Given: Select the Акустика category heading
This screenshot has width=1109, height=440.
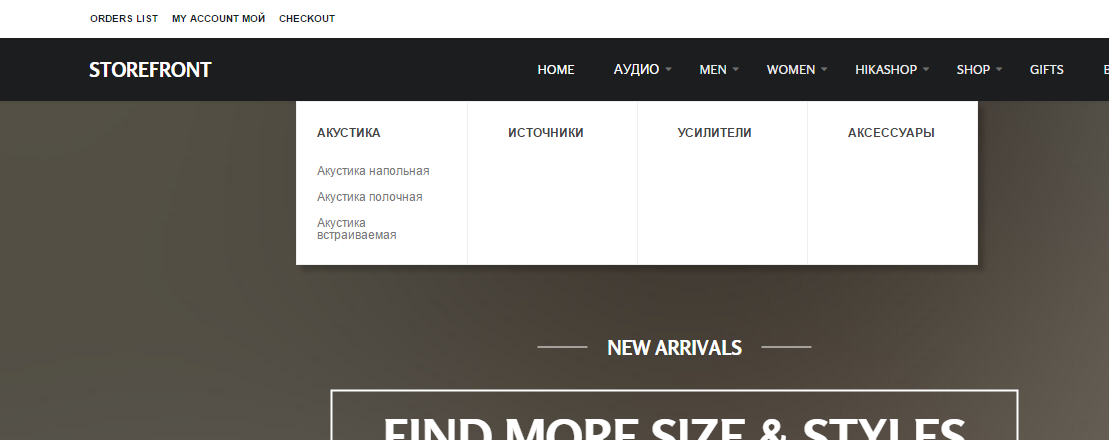Looking at the screenshot, I should pyautogui.click(x=349, y=132).
